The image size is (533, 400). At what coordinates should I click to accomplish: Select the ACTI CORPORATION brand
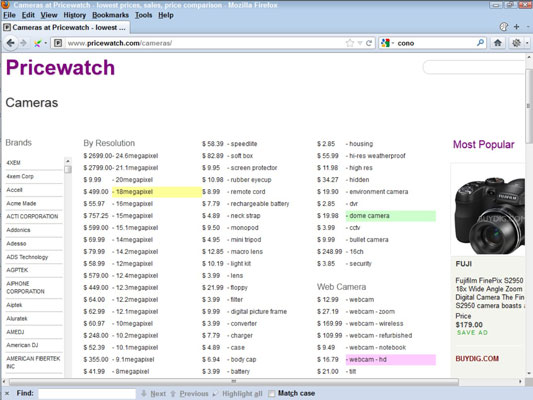tap(32, 216)
